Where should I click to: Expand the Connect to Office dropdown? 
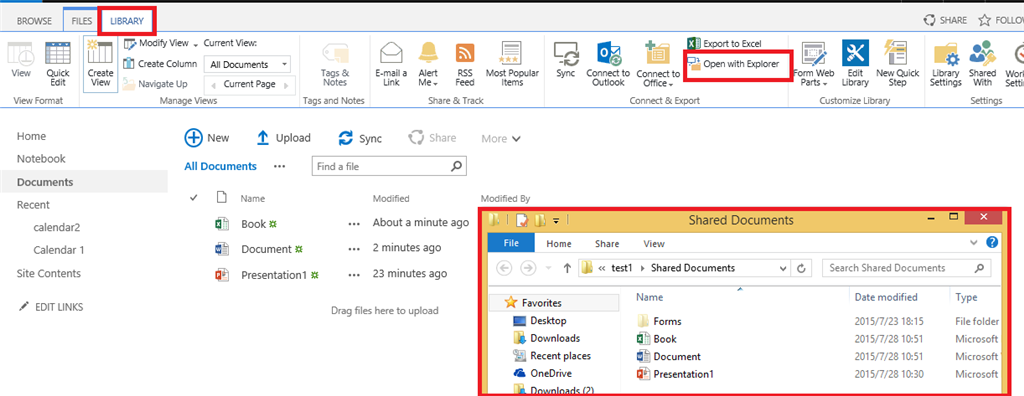pos(671,85)
